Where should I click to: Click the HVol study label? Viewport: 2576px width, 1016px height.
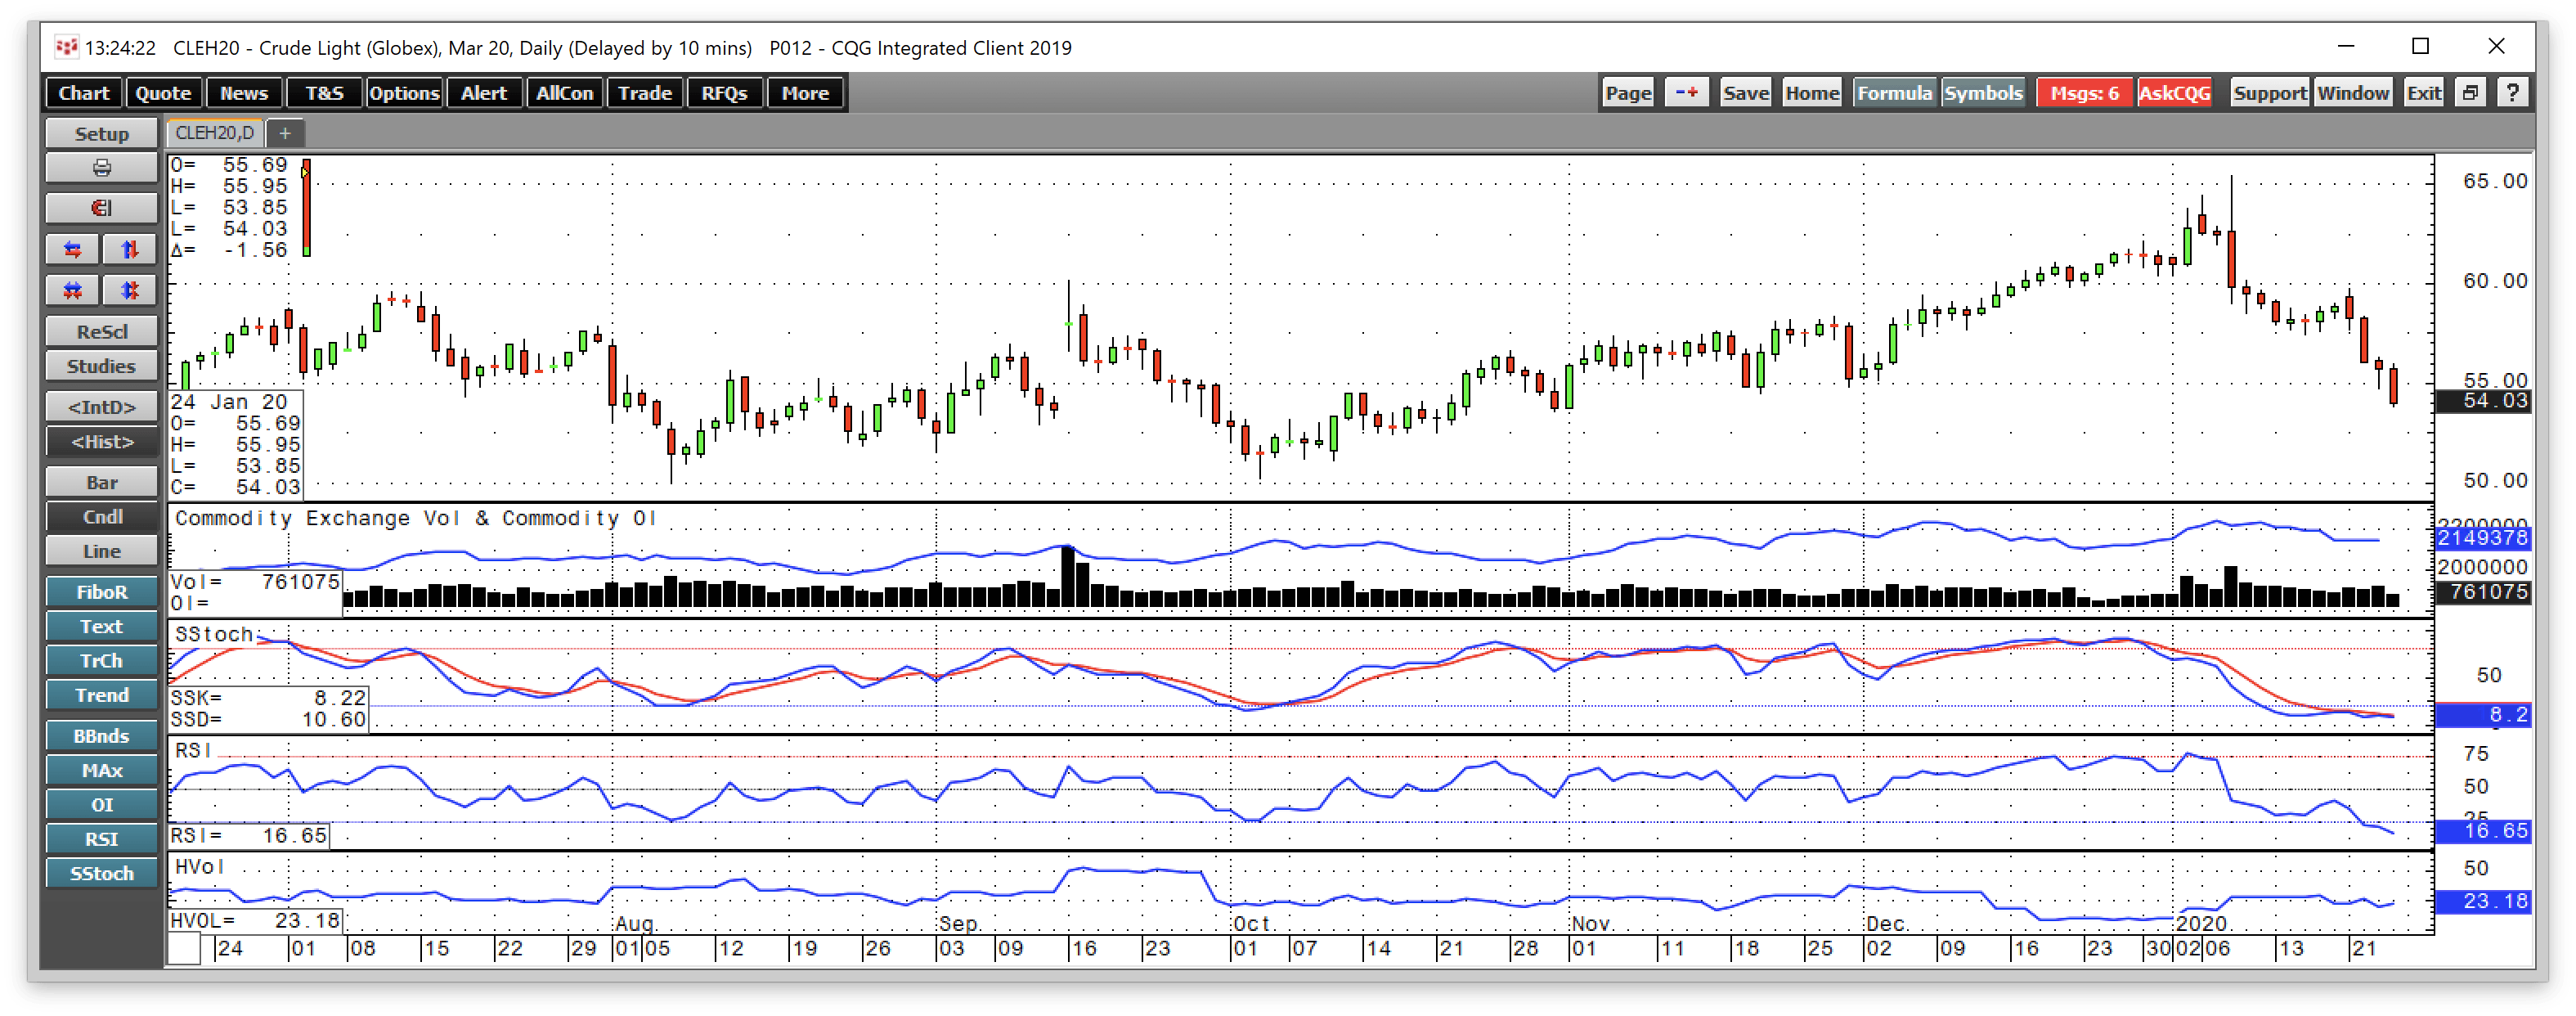200,866
